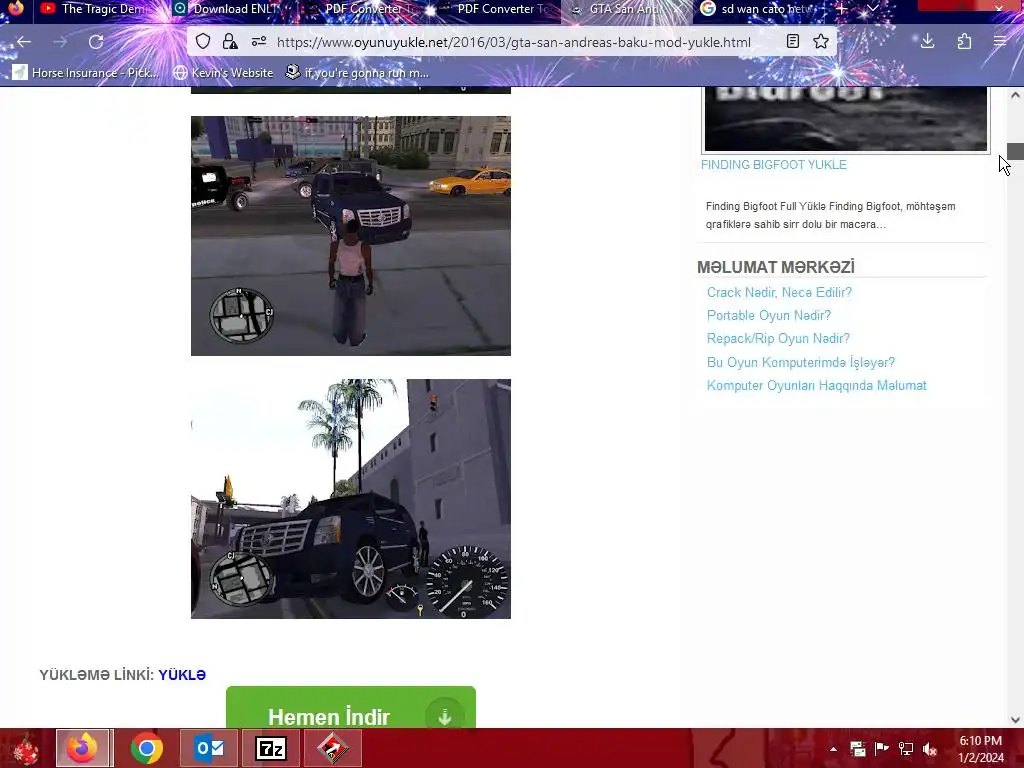
Task: Open "if you're gonna run m..." bookmark
Action: tap(358, 72)
